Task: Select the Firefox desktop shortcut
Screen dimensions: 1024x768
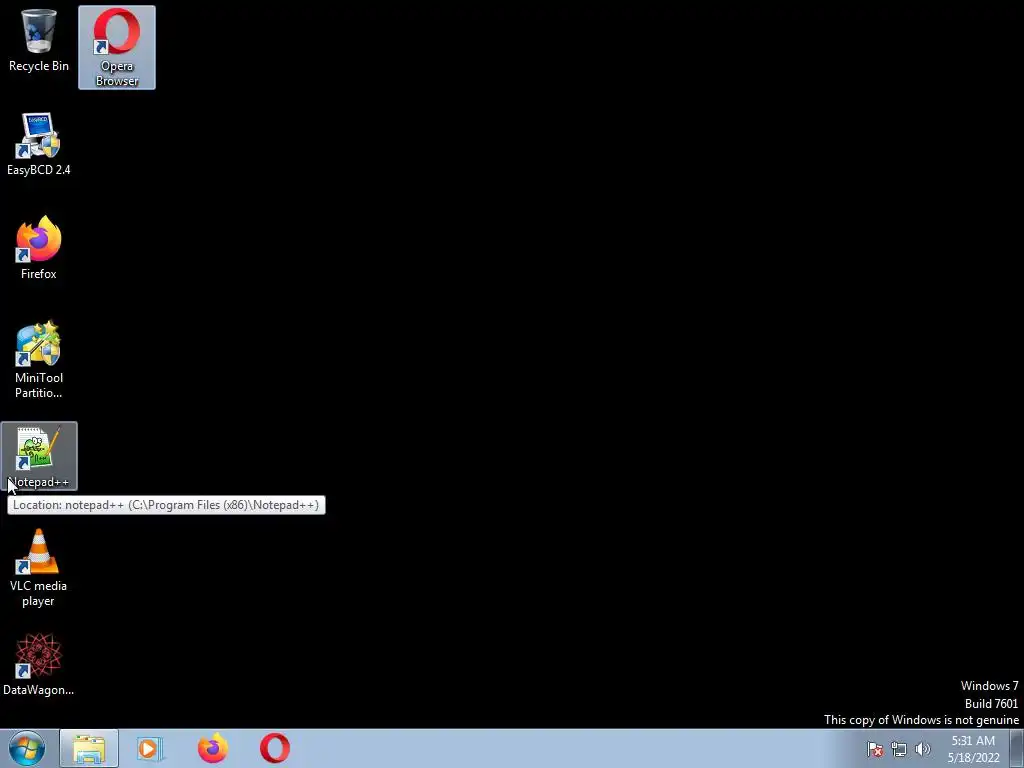Action: [x=39, y=248]
